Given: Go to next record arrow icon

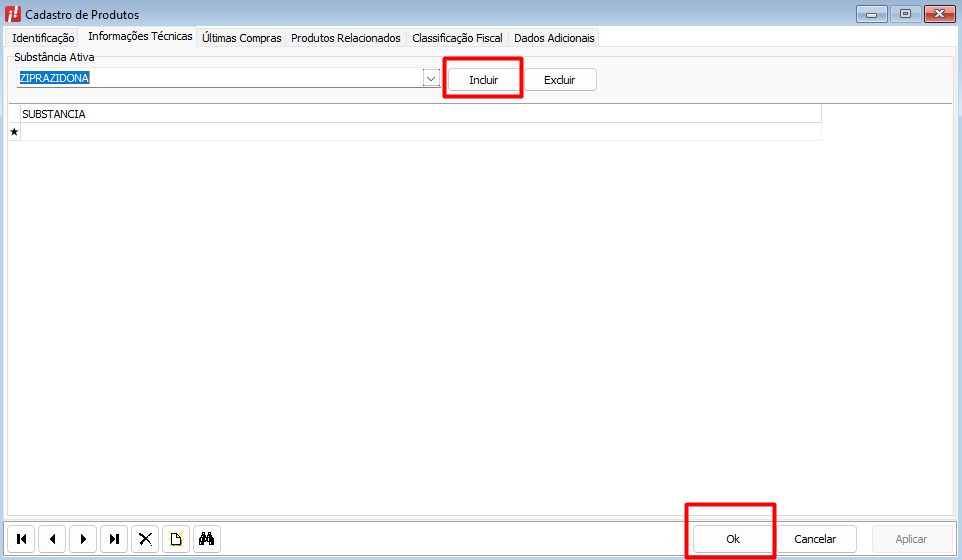Looking at the screenshot, I should 83,539.
